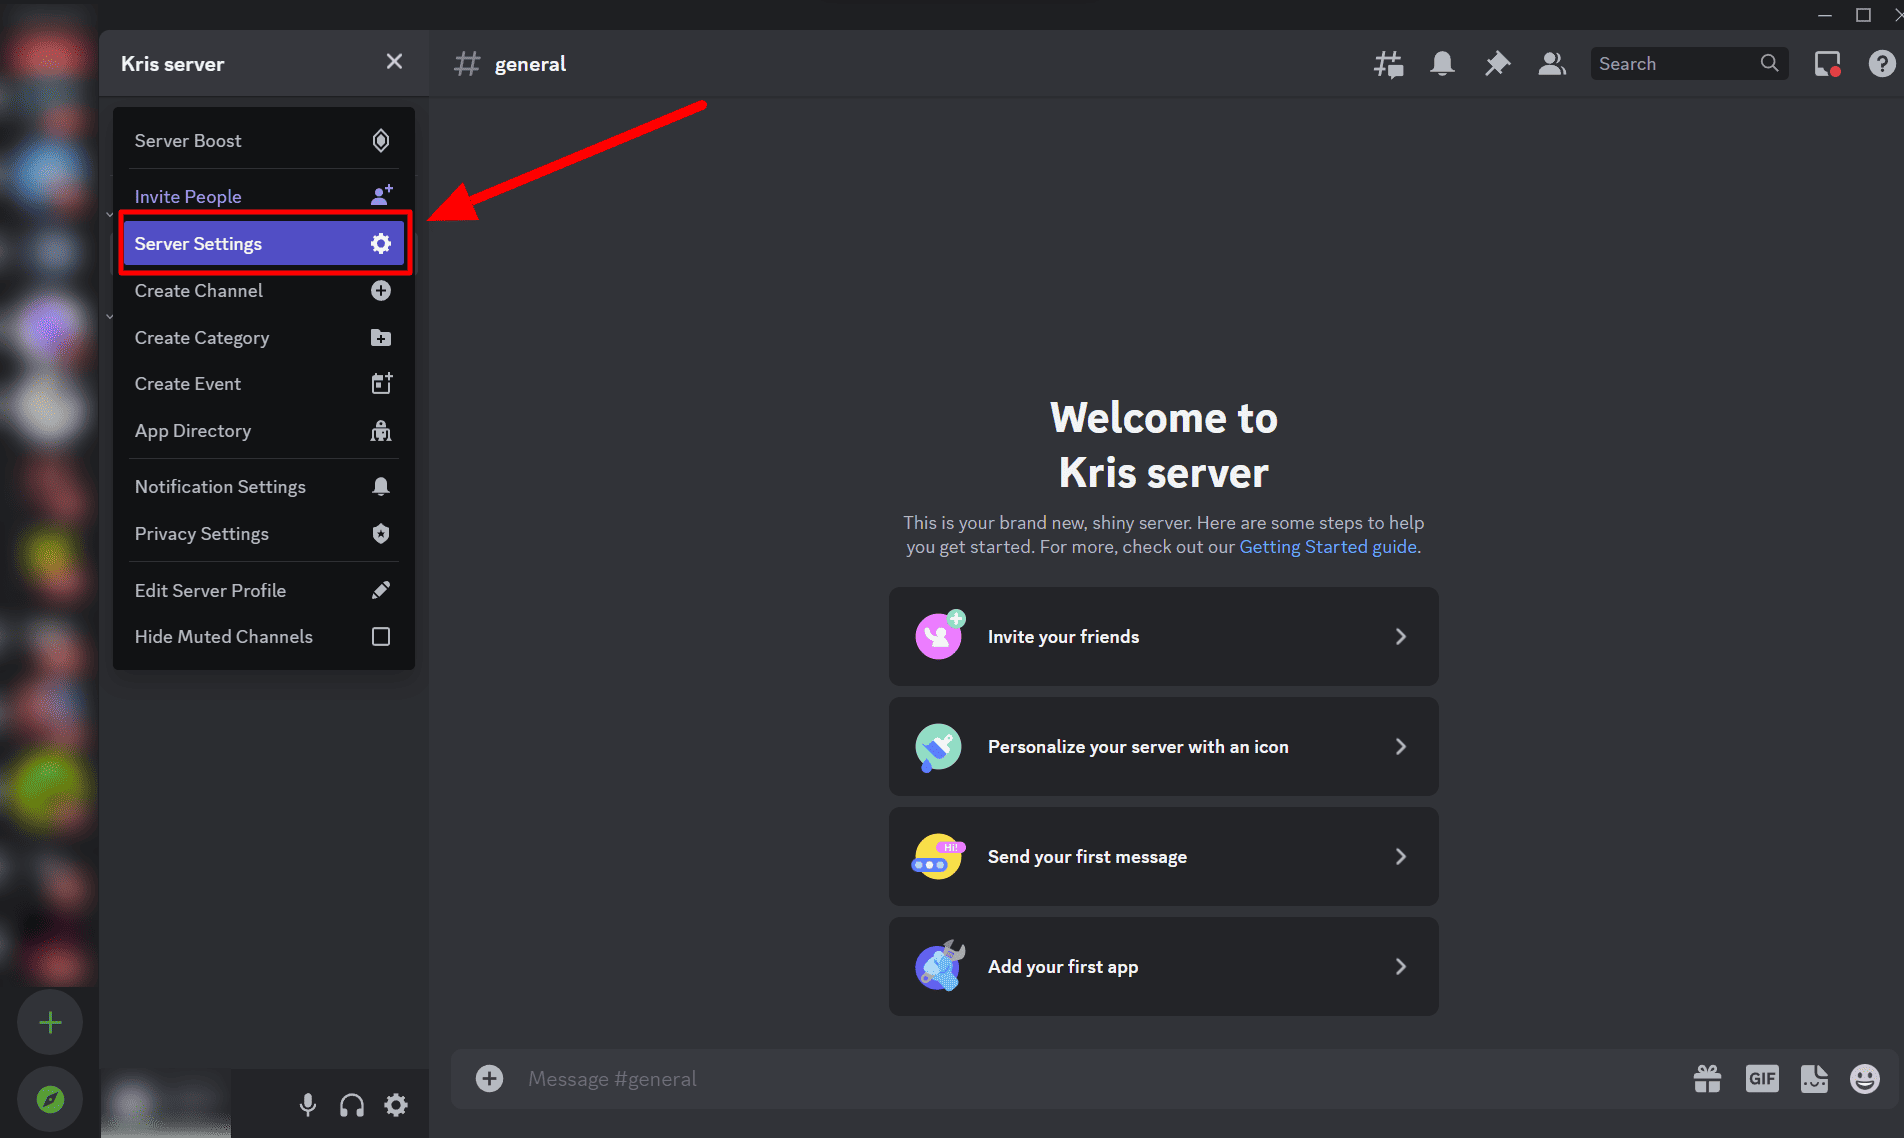Toggle the member list icon

(1552, 64)
